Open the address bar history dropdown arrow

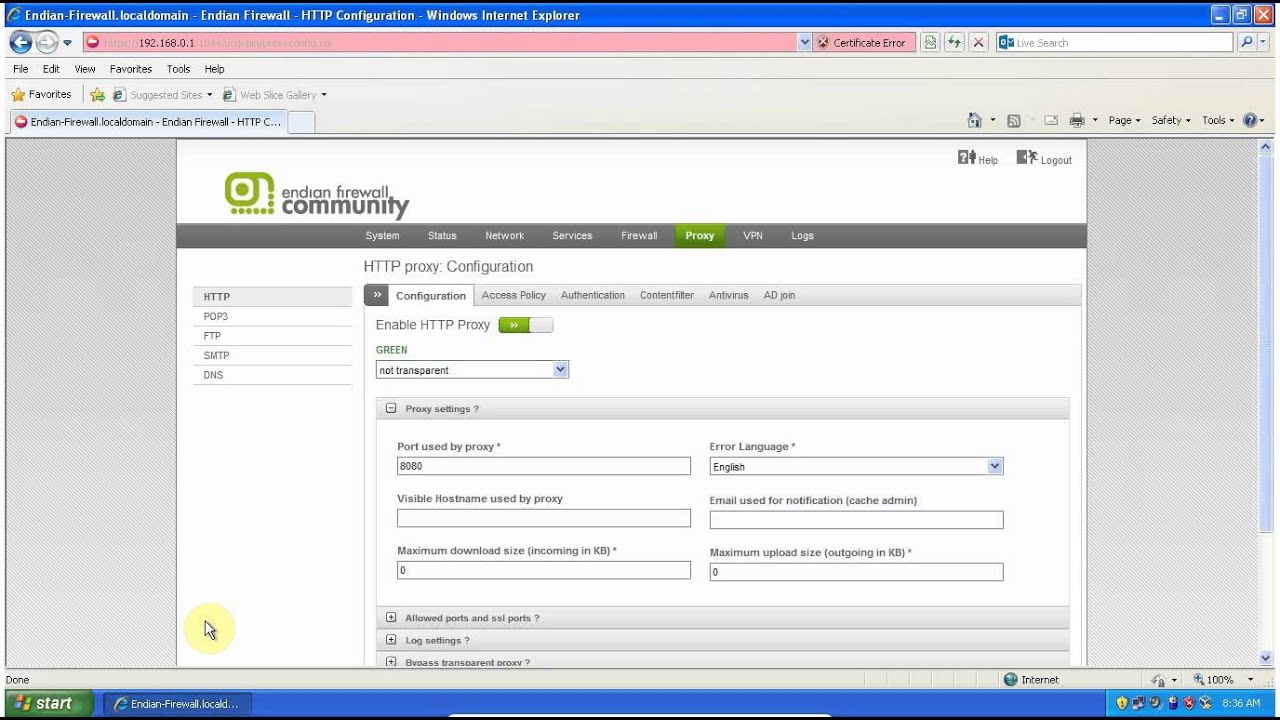805,42
